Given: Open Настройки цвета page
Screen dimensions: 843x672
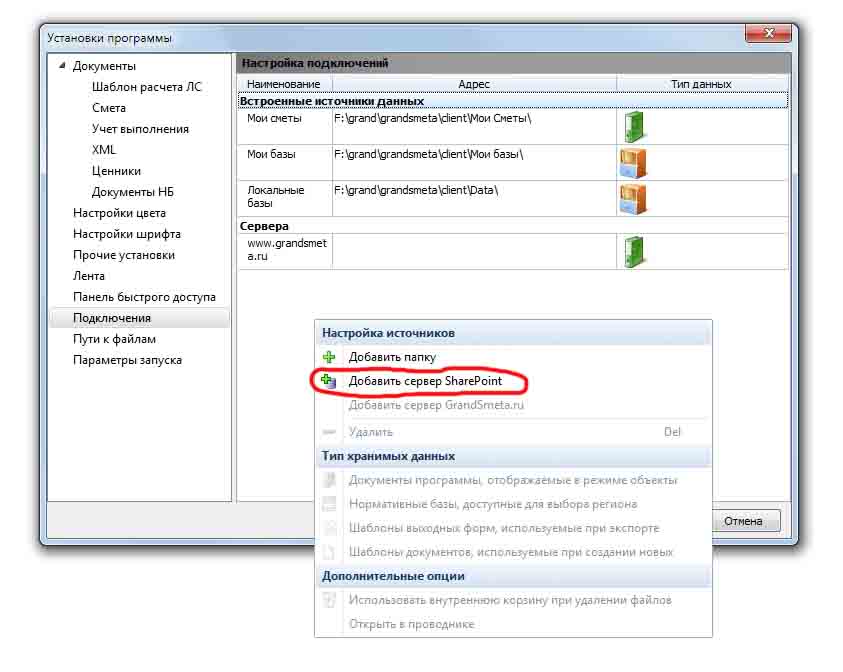Looking at the screenshot, I should click(x=119, y=213).
